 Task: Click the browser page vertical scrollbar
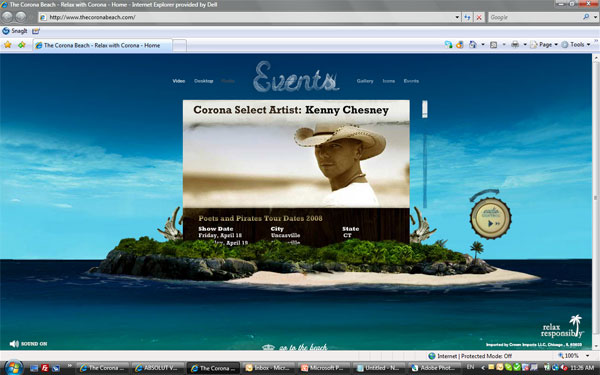(x=596, y=201)
